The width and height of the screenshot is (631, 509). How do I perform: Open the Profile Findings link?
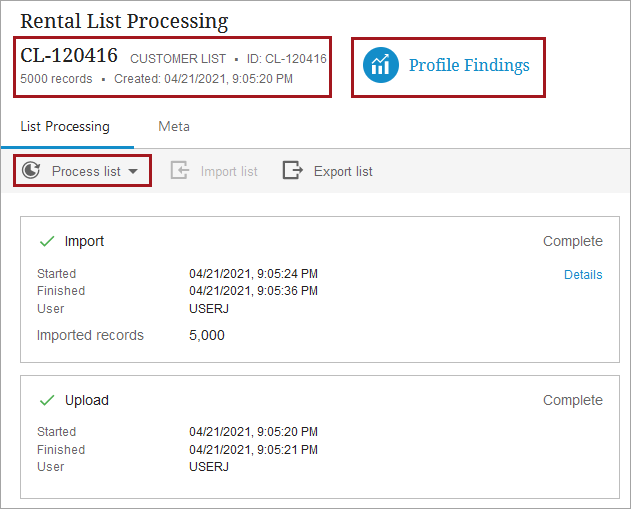[469, 66]
